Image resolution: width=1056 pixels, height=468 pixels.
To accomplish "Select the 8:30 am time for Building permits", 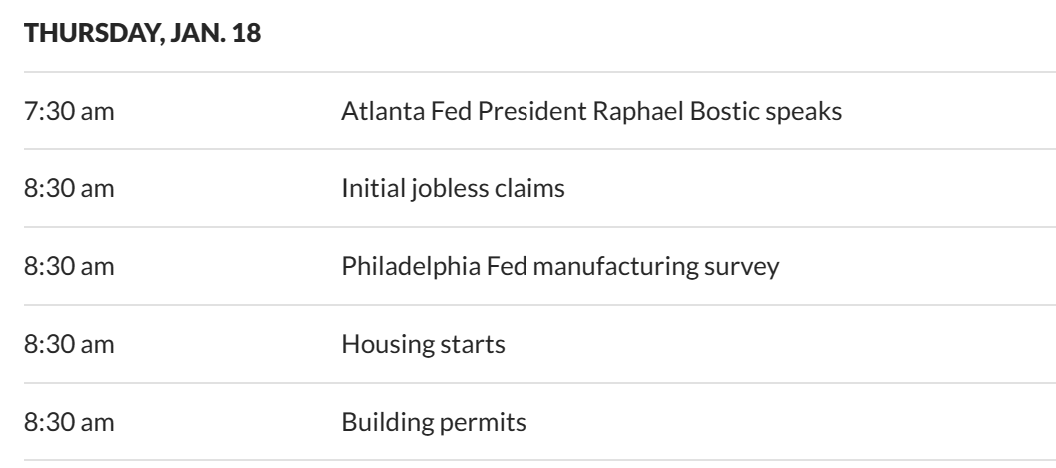I will 68,423.
